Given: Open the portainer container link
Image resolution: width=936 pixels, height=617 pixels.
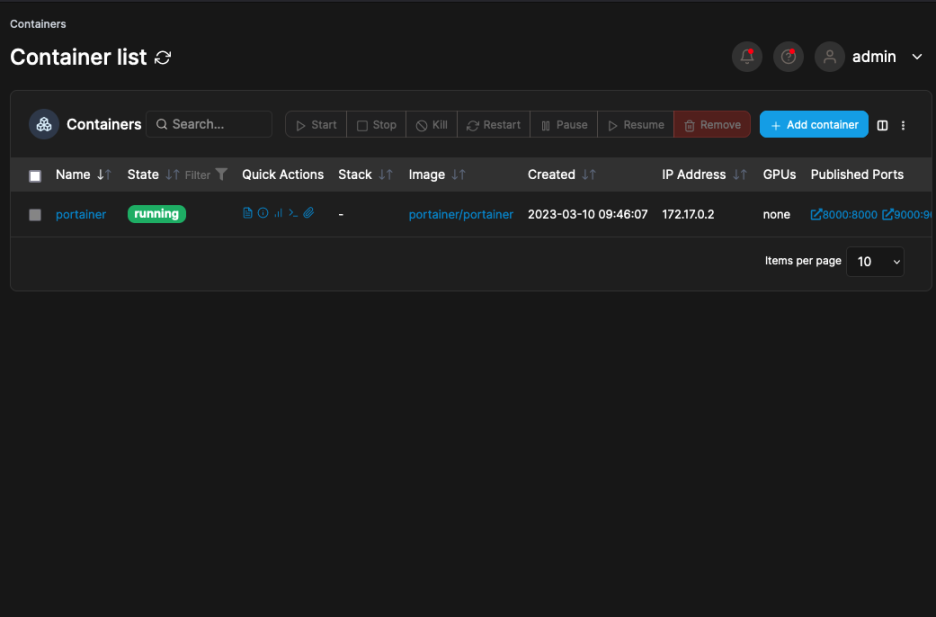Looking at the screenshot, I should 81,215.
